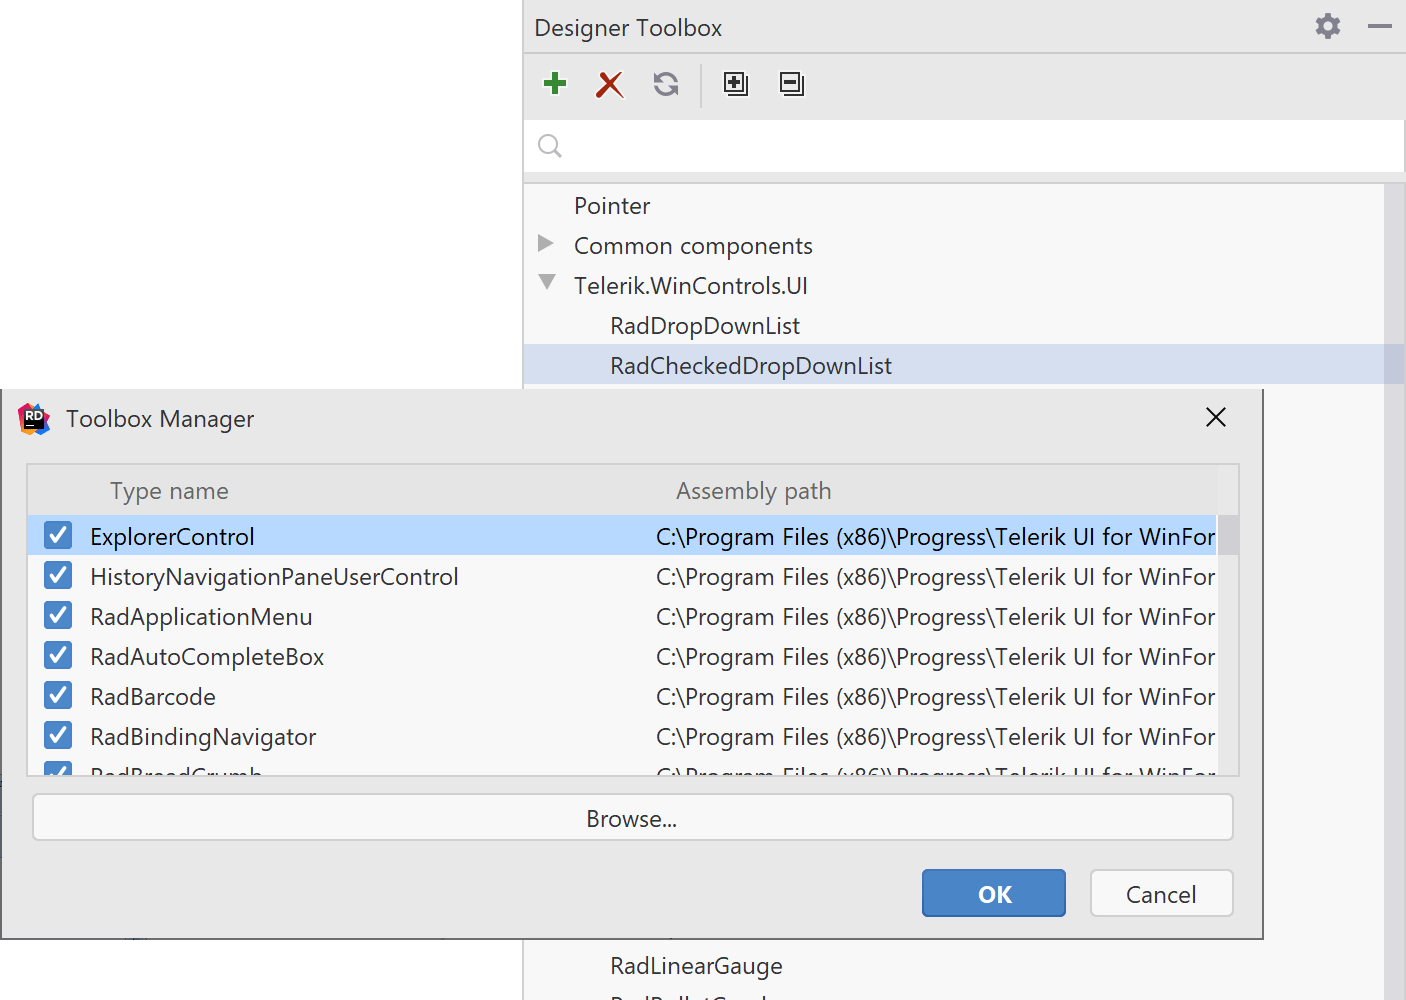This screenshot has height=1000, width=1406.
Task: Sort by the Type name column header
Action: coord(169,491)
